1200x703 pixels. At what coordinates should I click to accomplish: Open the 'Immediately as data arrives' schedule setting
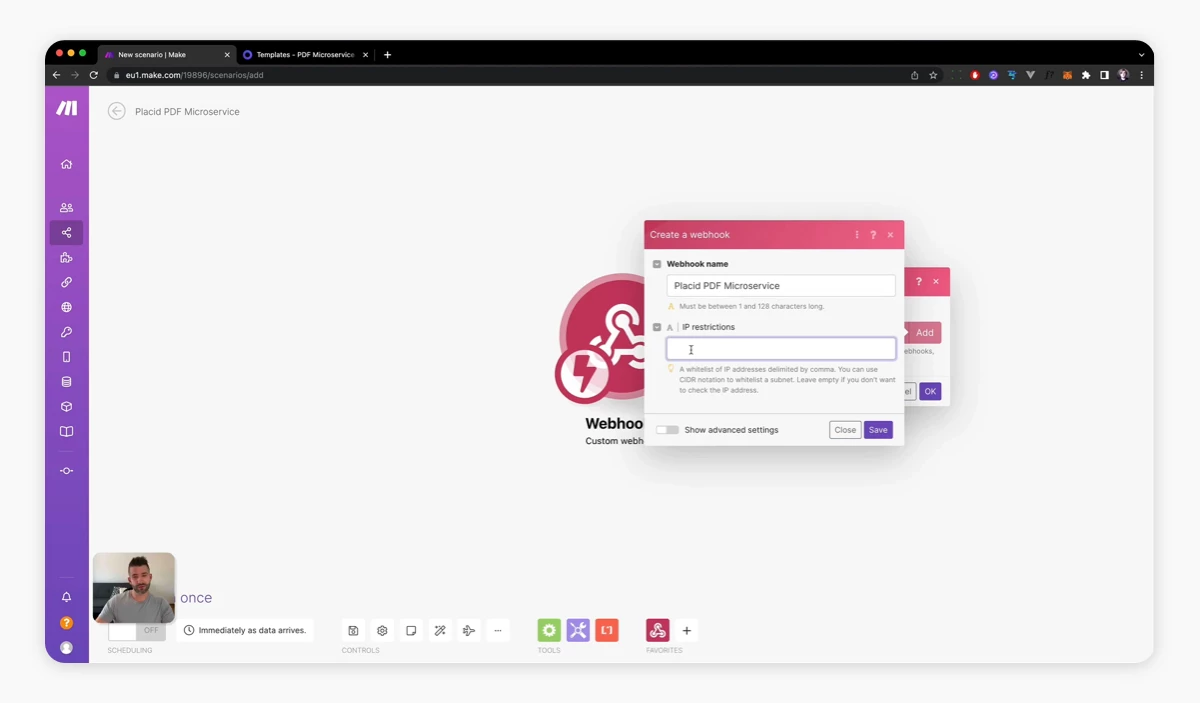245,631
